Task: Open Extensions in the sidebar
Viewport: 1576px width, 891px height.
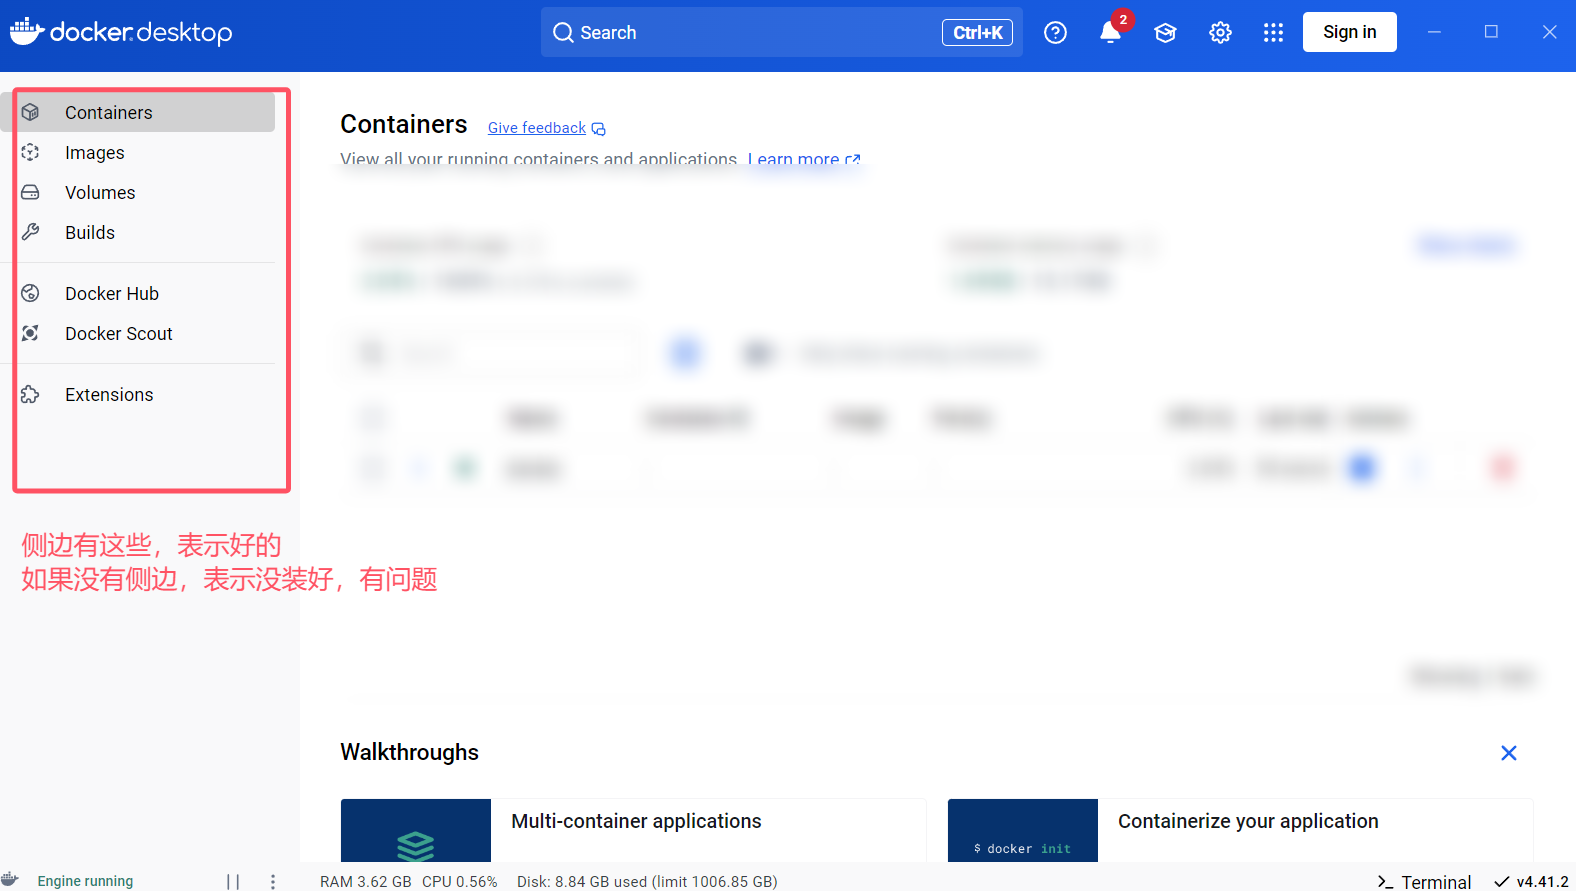Action: tap(140, 394)
